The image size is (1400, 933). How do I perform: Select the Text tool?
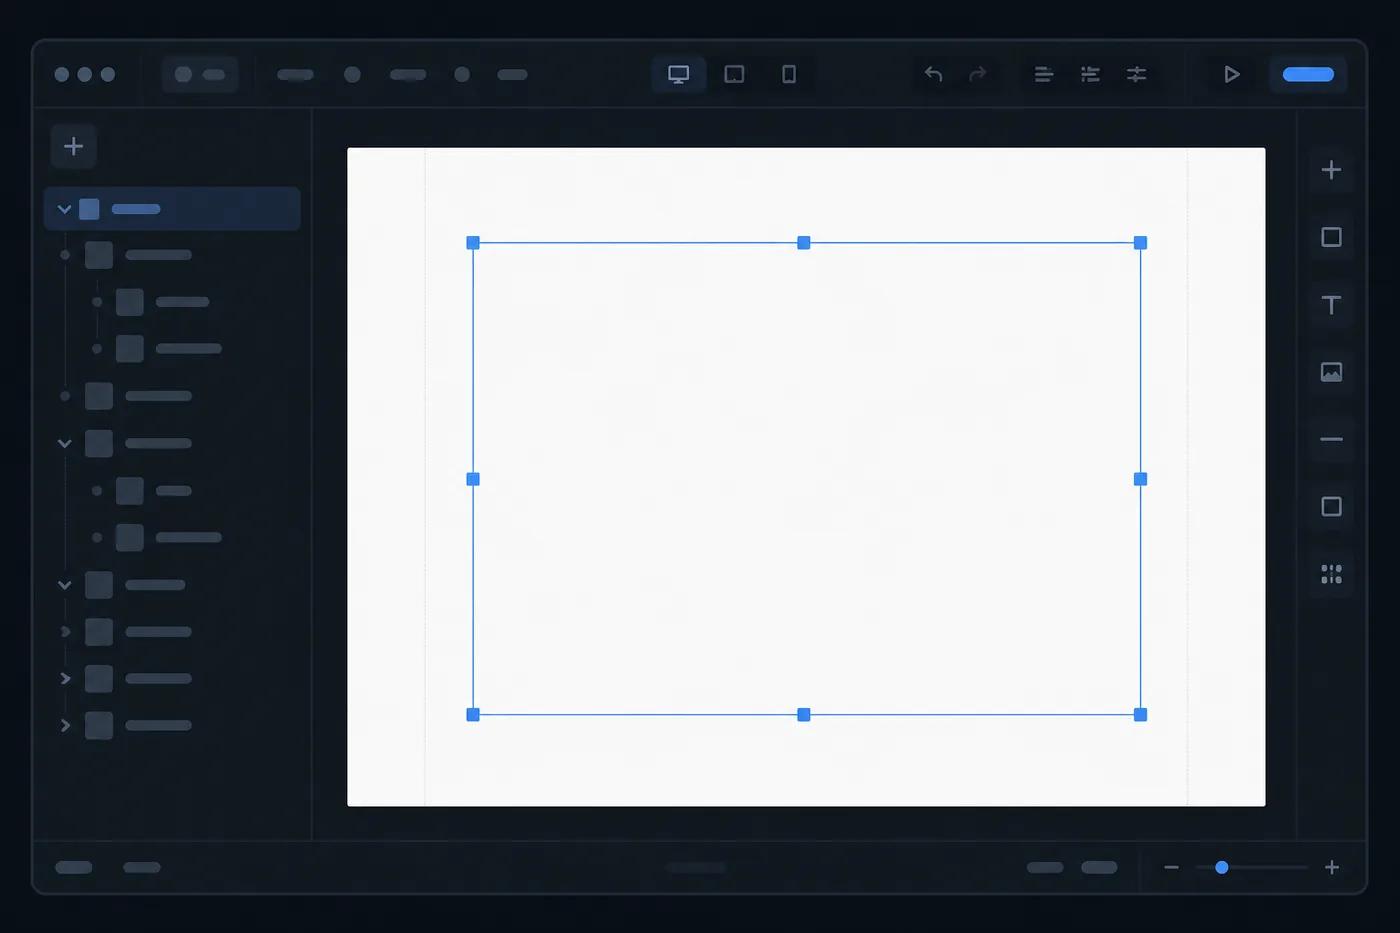point(1331,305)
